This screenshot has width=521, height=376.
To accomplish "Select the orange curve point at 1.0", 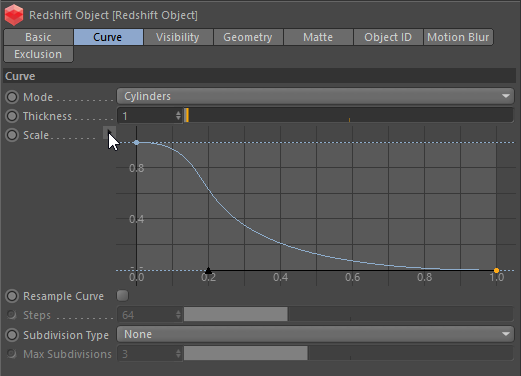I will point(496,270).
